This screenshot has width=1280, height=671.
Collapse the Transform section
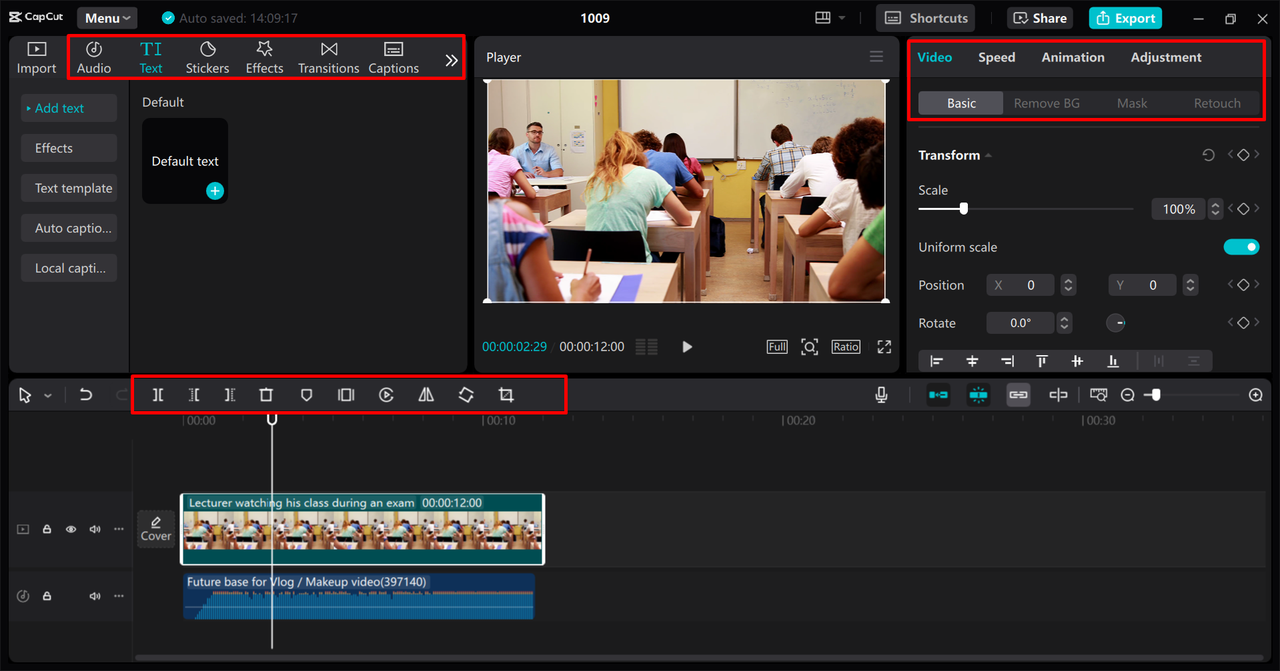click(x=988, y=155)
